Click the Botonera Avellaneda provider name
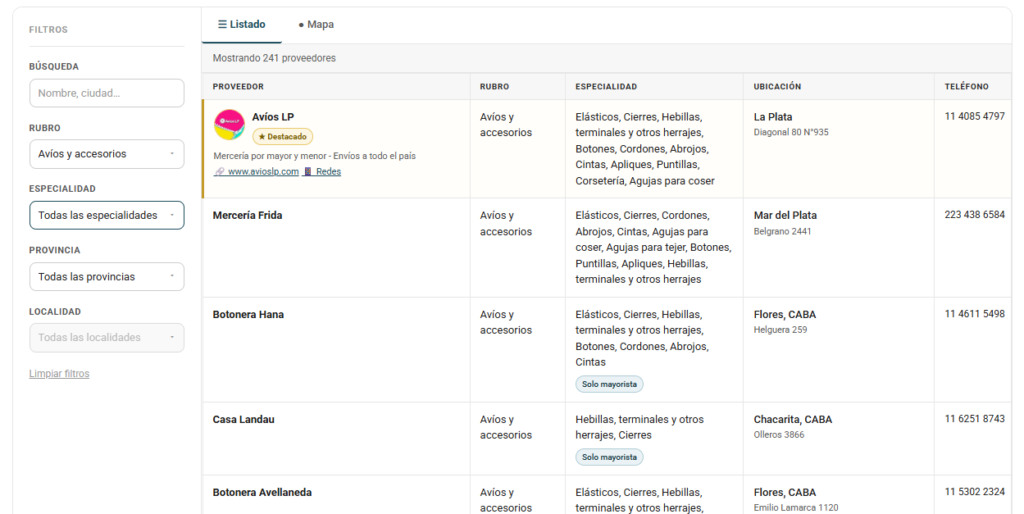The width and height of the screenshot is (1024, 514). click(262, 492)
